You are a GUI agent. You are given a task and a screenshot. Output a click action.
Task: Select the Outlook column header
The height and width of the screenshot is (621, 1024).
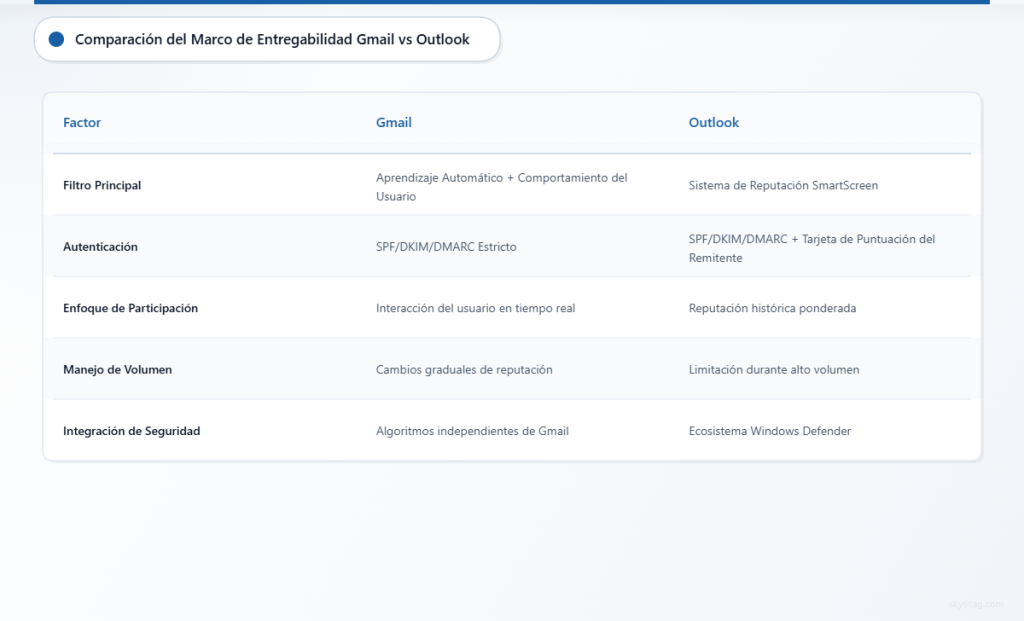tap(713, 122)
